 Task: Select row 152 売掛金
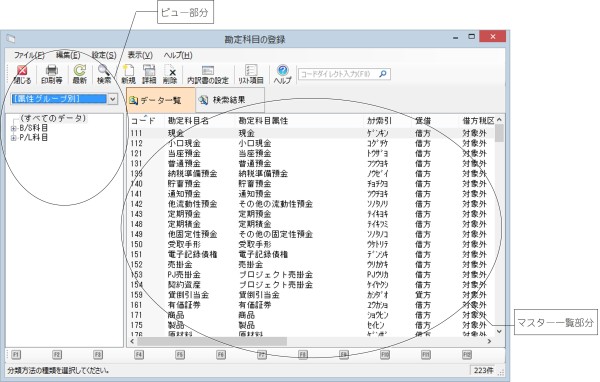coord(311,264)
